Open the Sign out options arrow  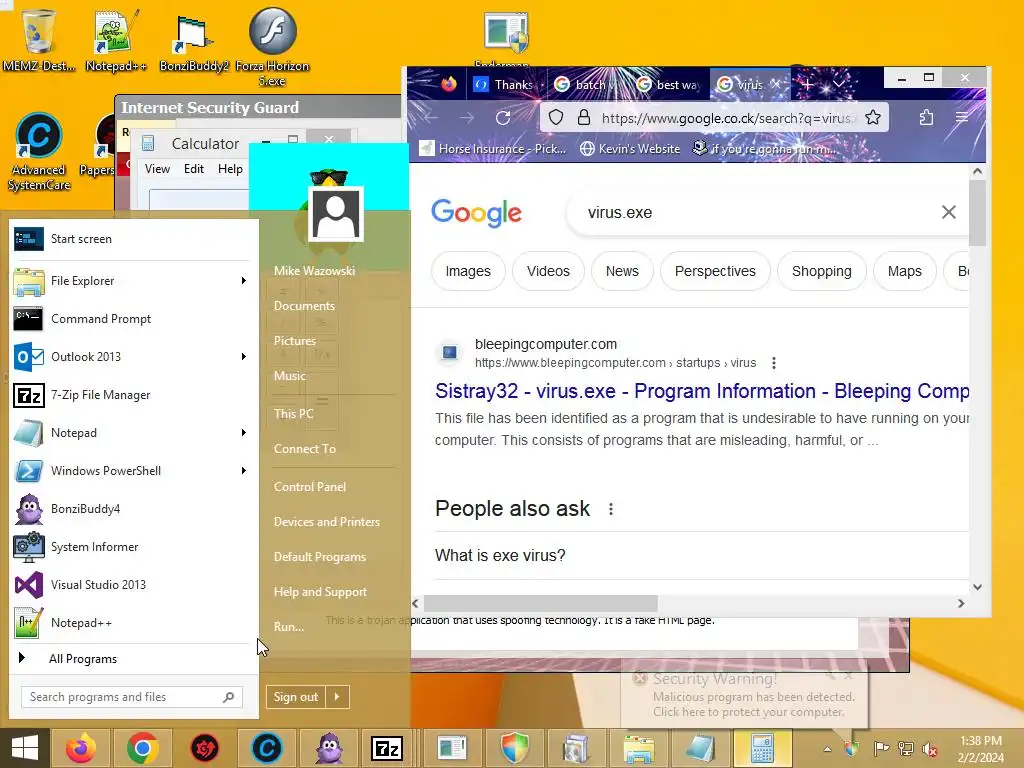point(337,697)
